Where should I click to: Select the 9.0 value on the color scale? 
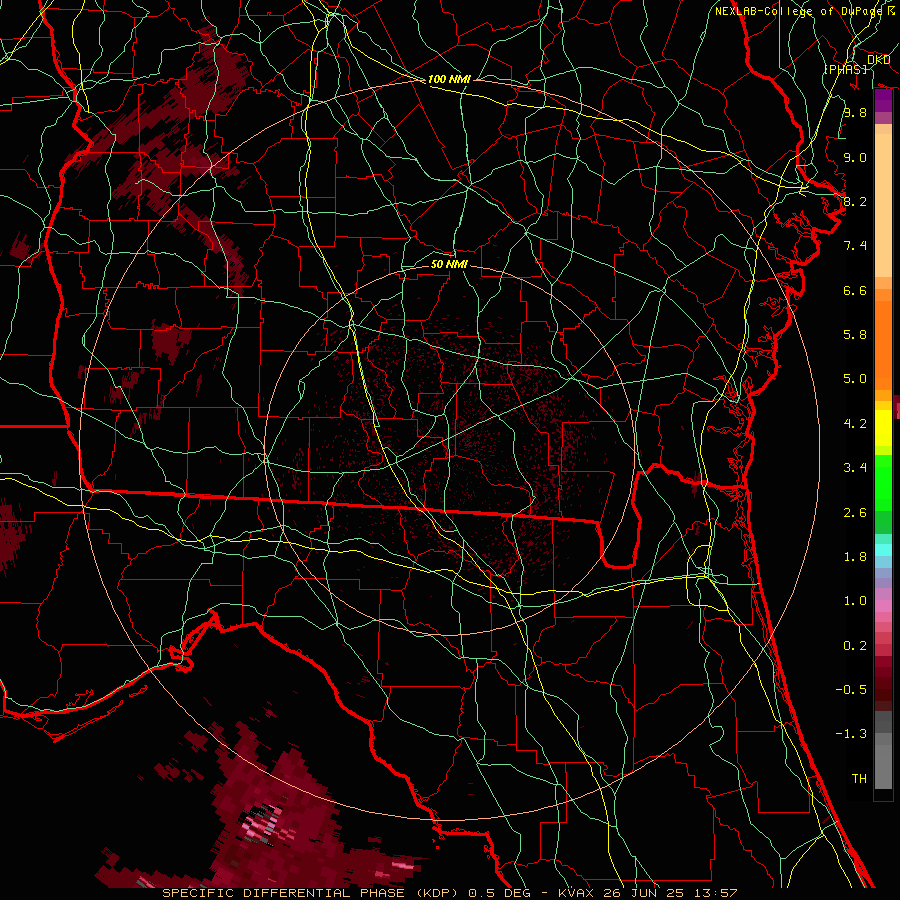click(x=855, y=157)
